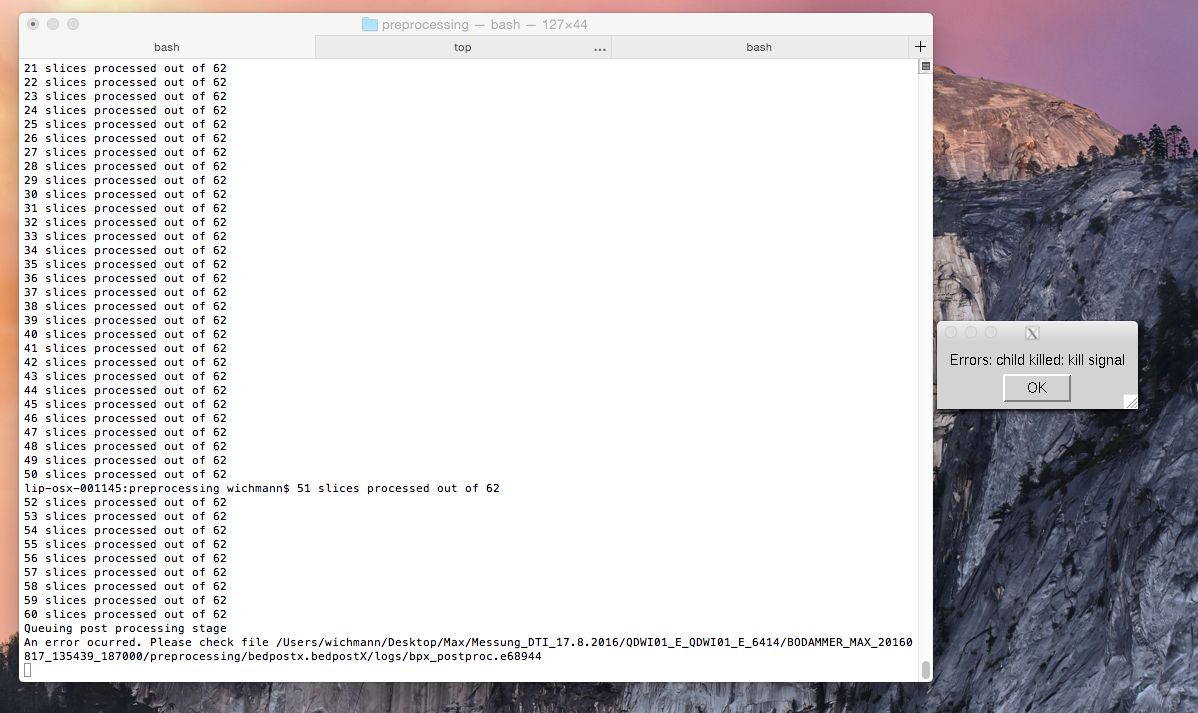Click OK in the error dialog
Viewport: 1198px width, 713px height.
[1036, 387]
